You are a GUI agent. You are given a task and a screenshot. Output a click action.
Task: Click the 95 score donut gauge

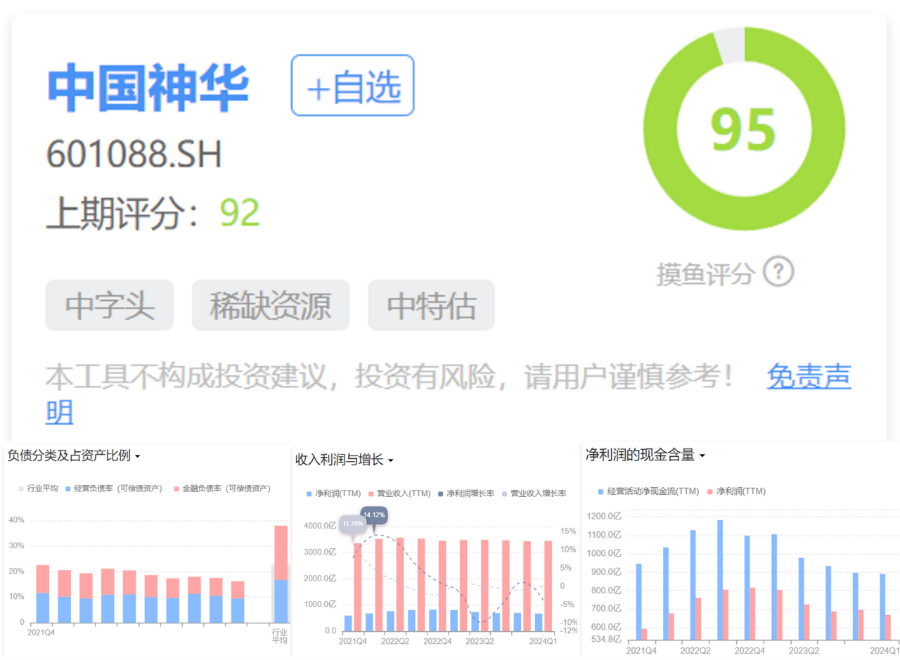coord(744,129)
